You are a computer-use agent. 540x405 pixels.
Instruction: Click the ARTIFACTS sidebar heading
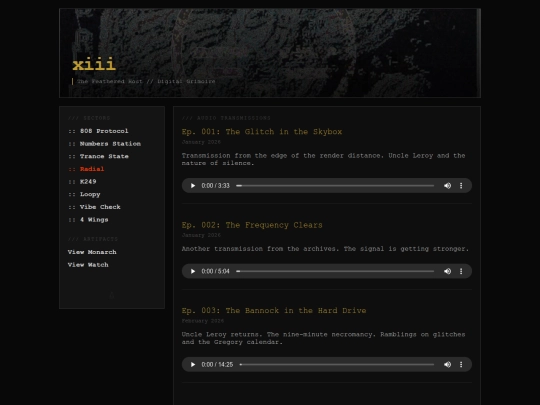[x=93, y=239]
